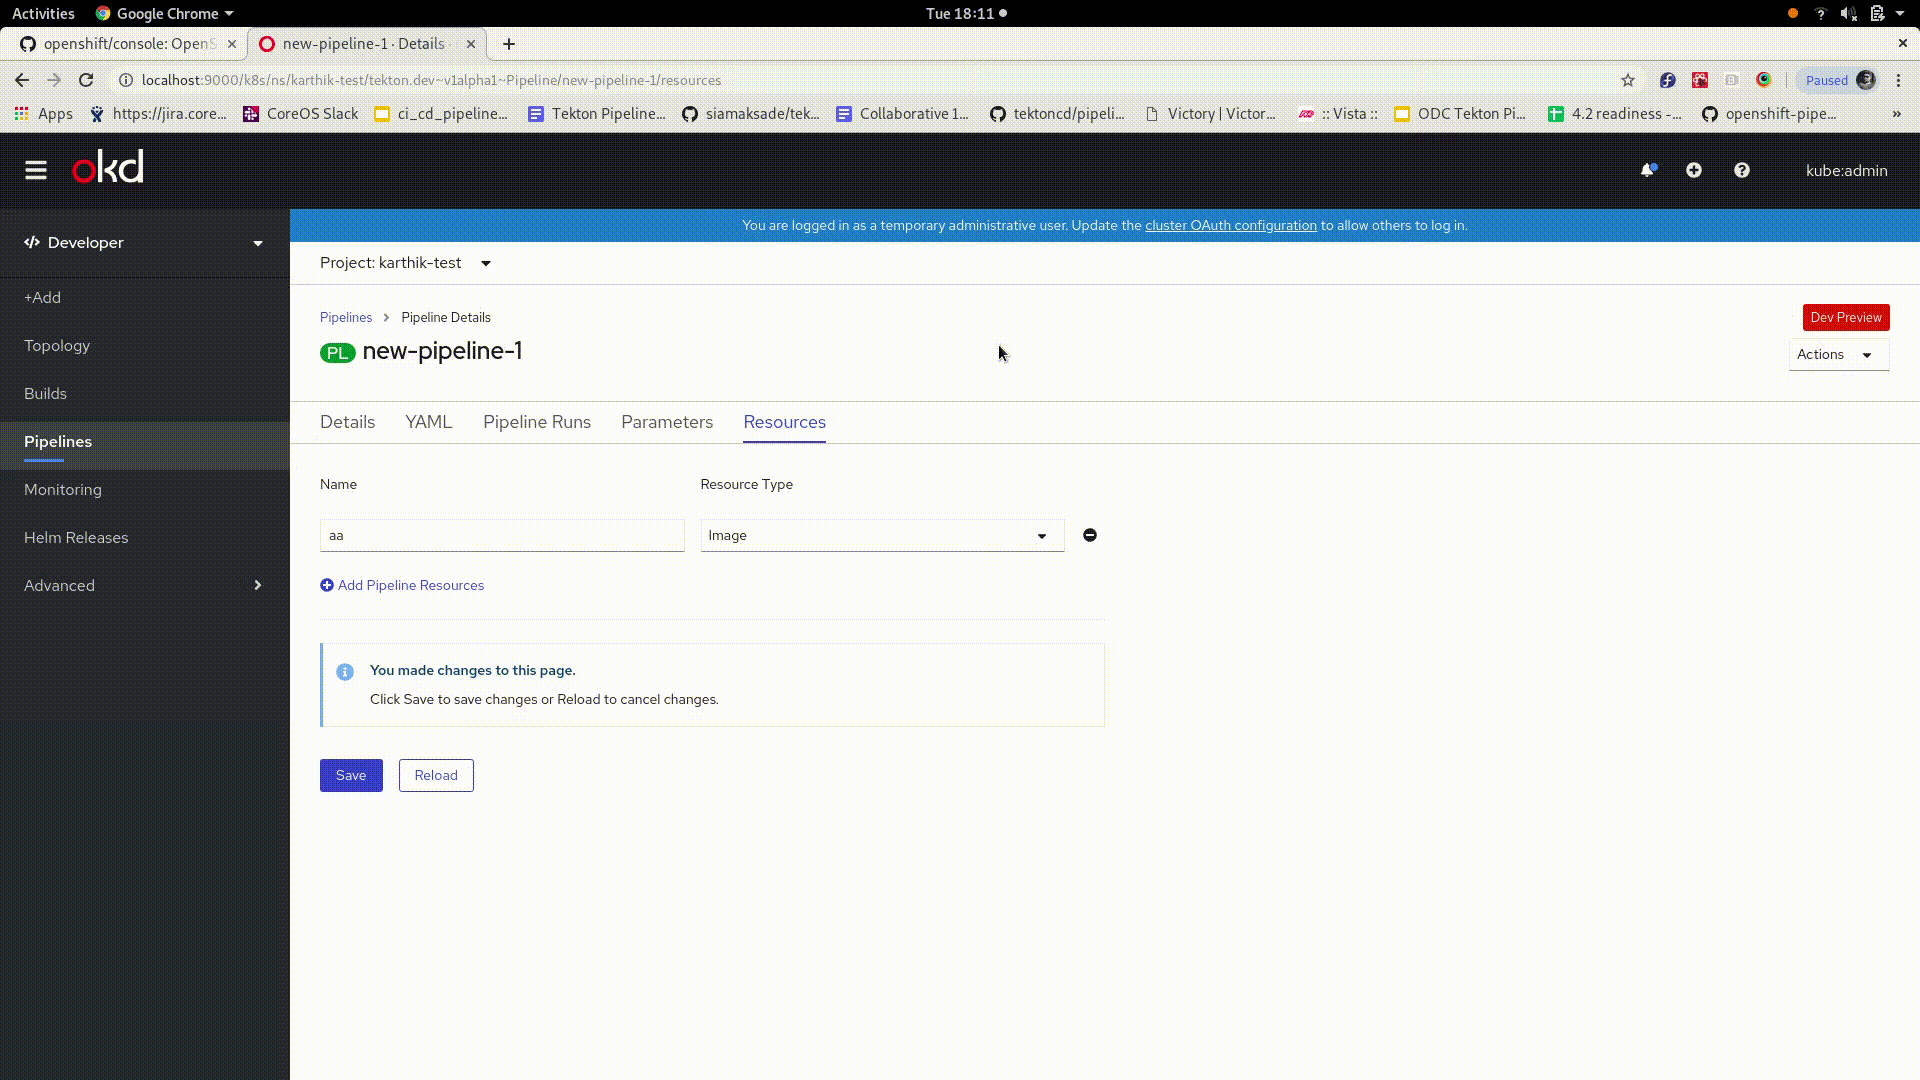The image size is (1920, 1080).
Task: Open the Ubuntu Activities overview
Action: [43, 13]
